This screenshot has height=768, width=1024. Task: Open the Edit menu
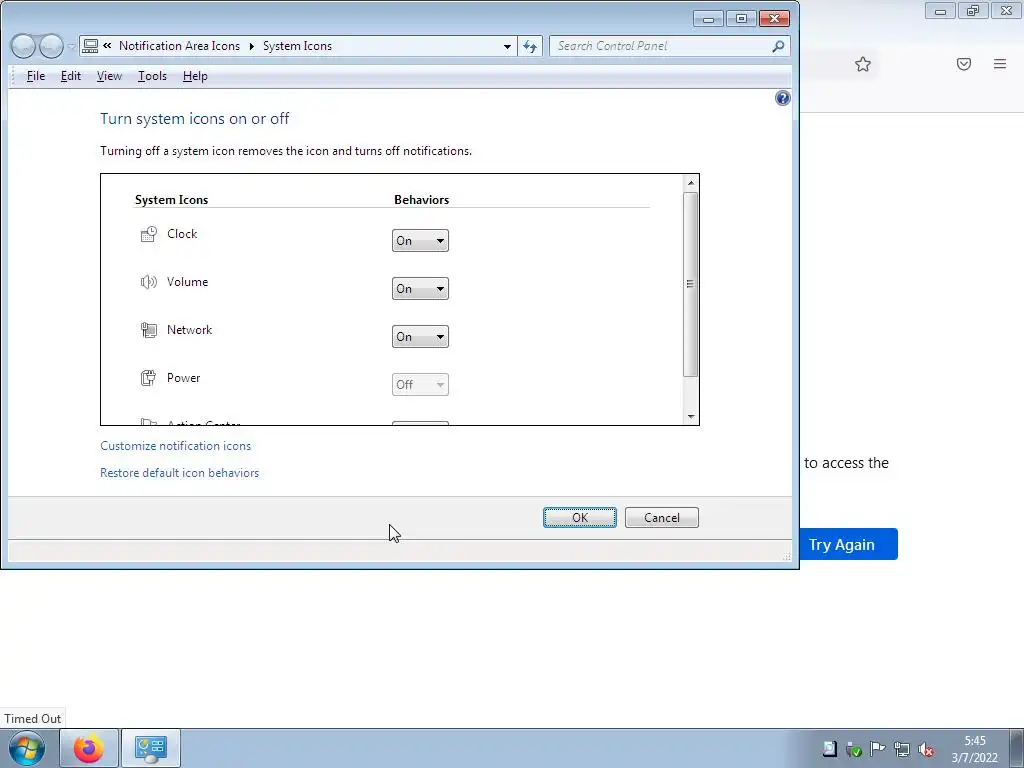coord(71,76)
